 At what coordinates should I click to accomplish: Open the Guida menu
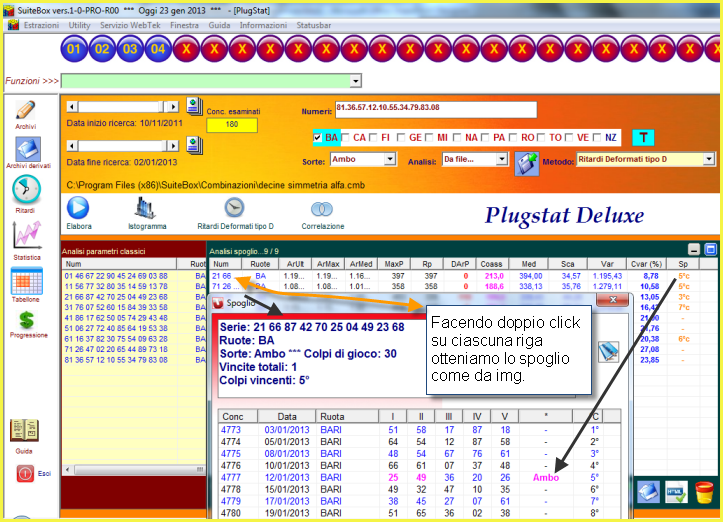(x=219, y=25)
